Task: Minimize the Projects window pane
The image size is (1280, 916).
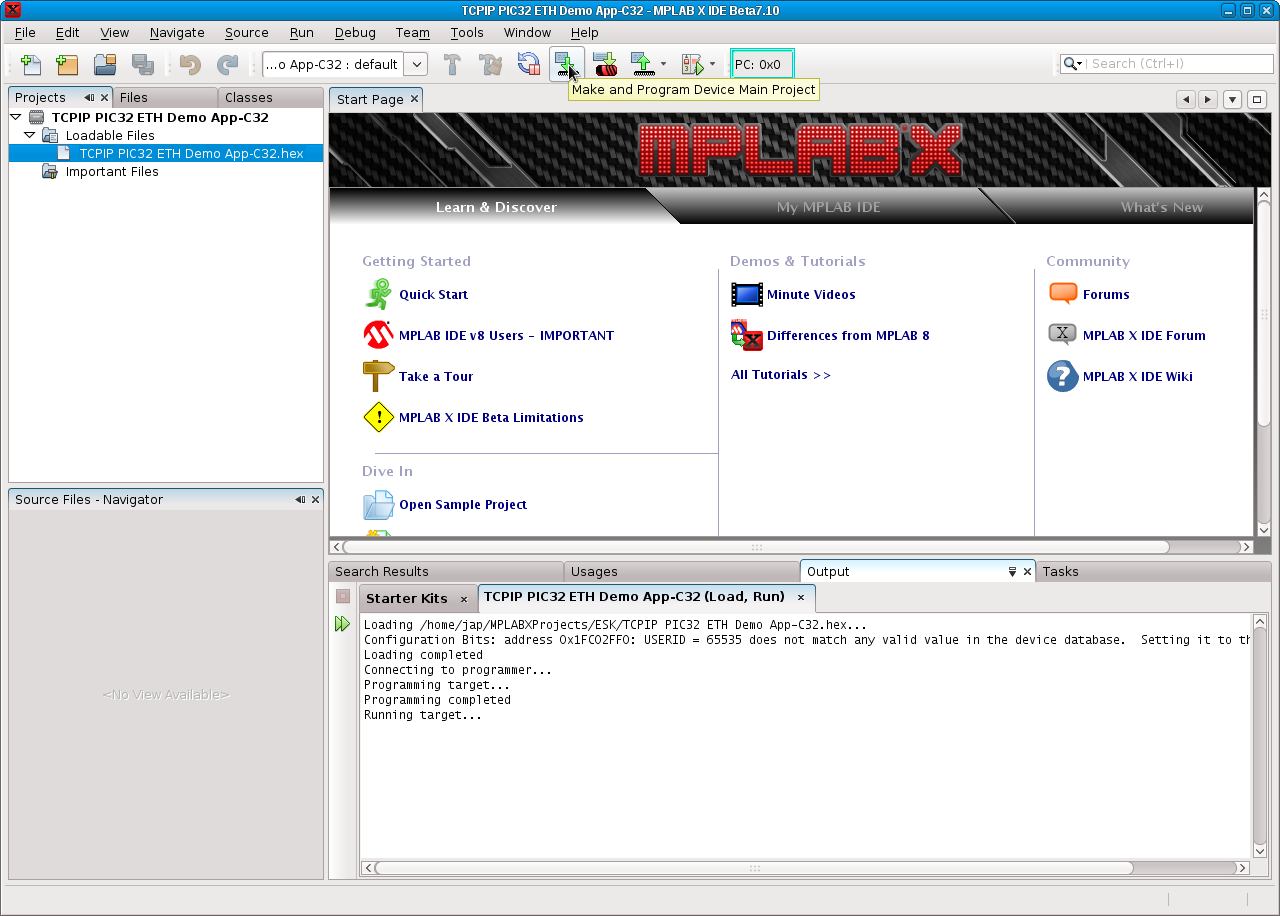Action: [x=89, y=98]
